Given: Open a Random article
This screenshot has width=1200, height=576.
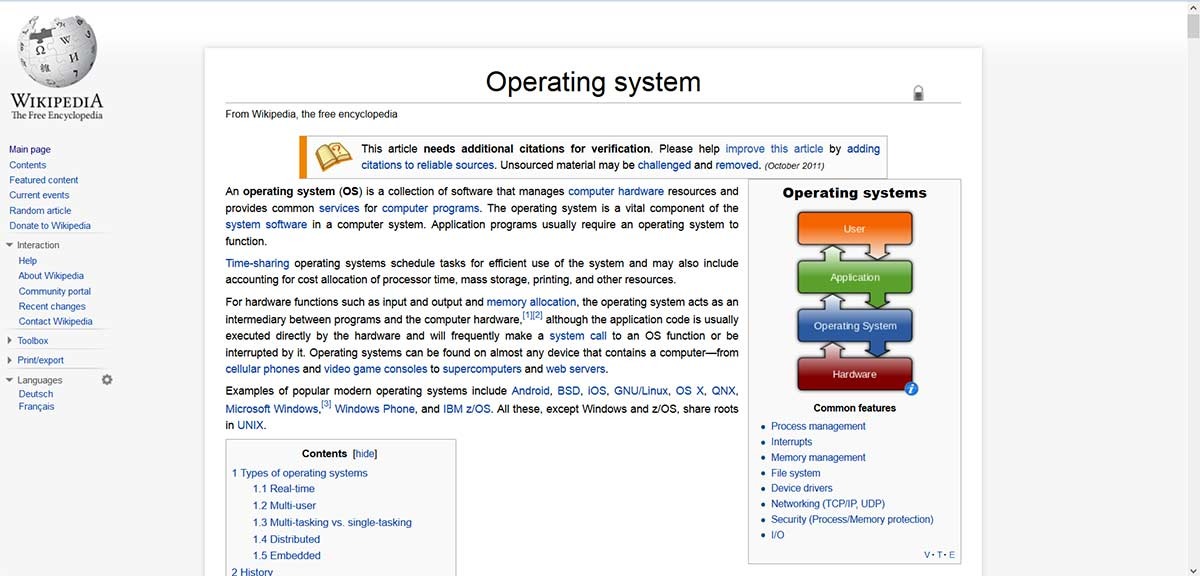Looking at the screenshot, I should click(40, 211).
